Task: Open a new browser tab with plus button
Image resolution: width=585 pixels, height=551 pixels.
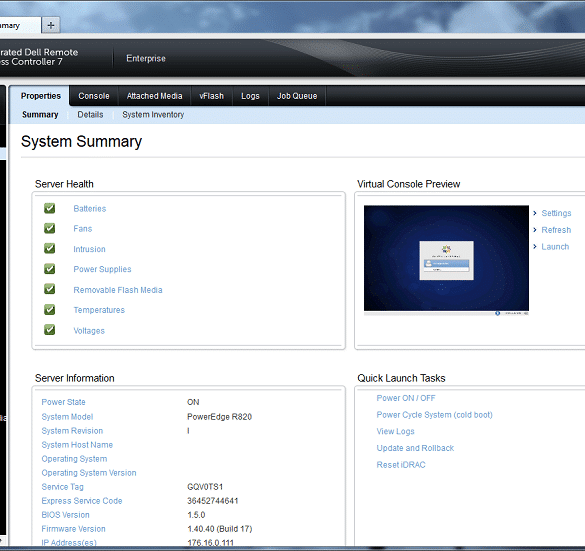Action: pyautogui.click(x=51, y=25)
